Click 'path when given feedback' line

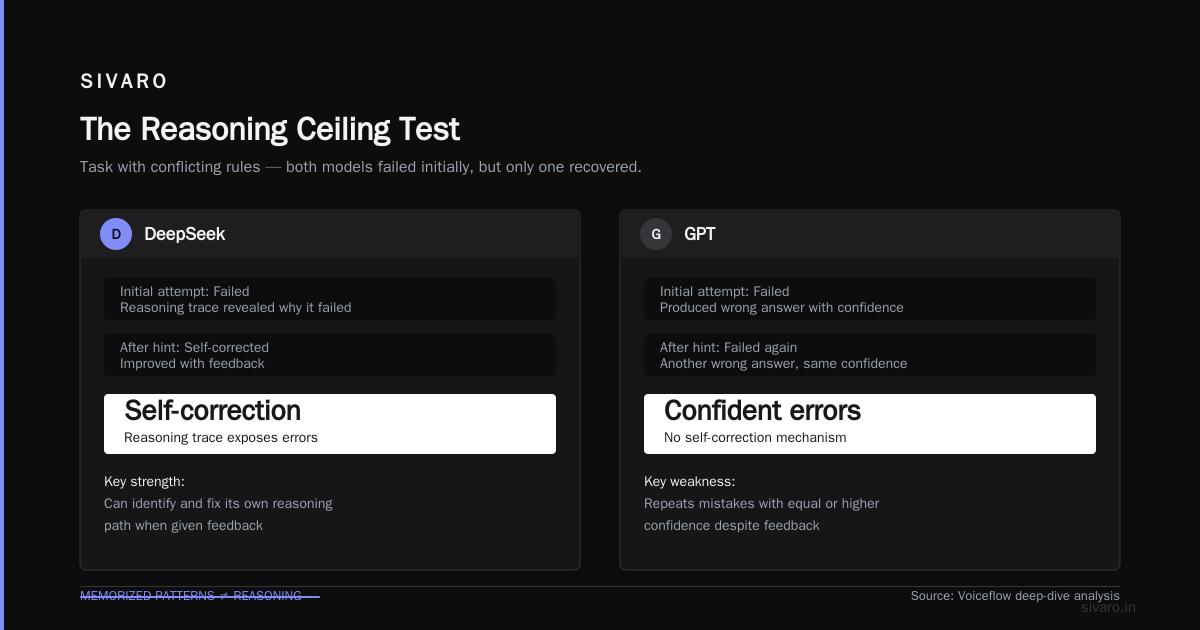click(x=183, y=526)
